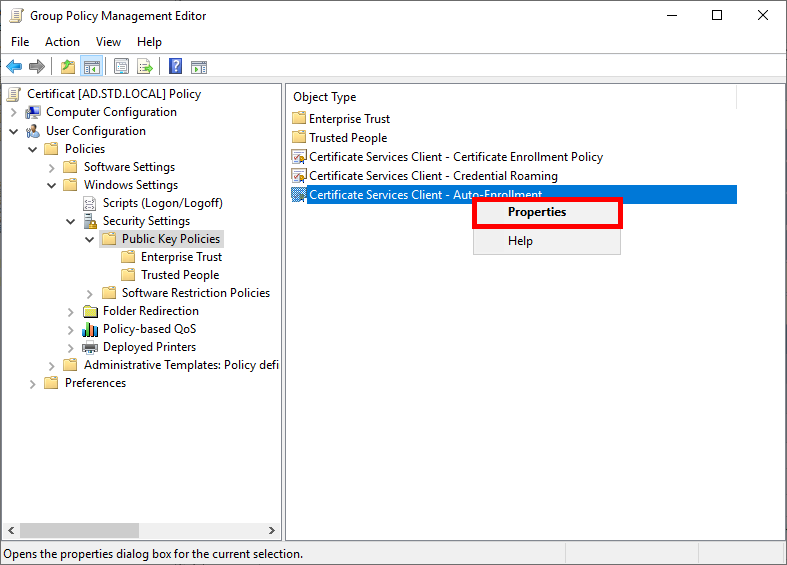Open the View menu
The width and height of the screenshot is (787, 565).
[108, 42]
